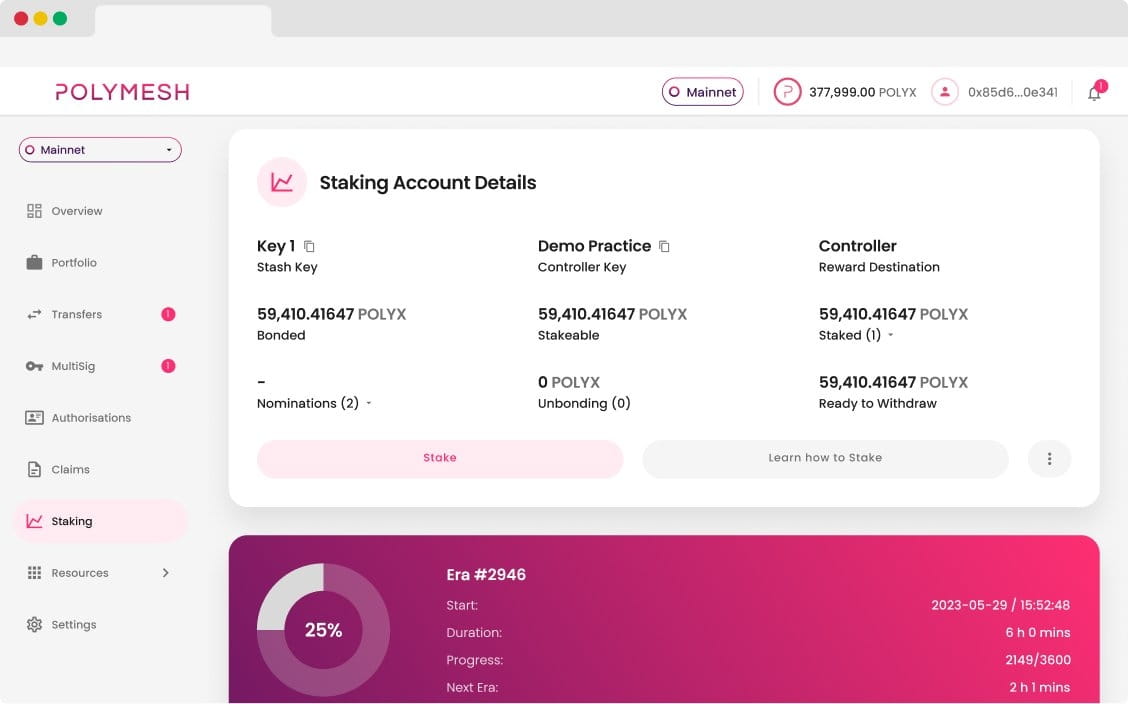Copy the Stash Key address via copy icon
The height and width of the screenshot is (704, 1128).
click(307, 244)
